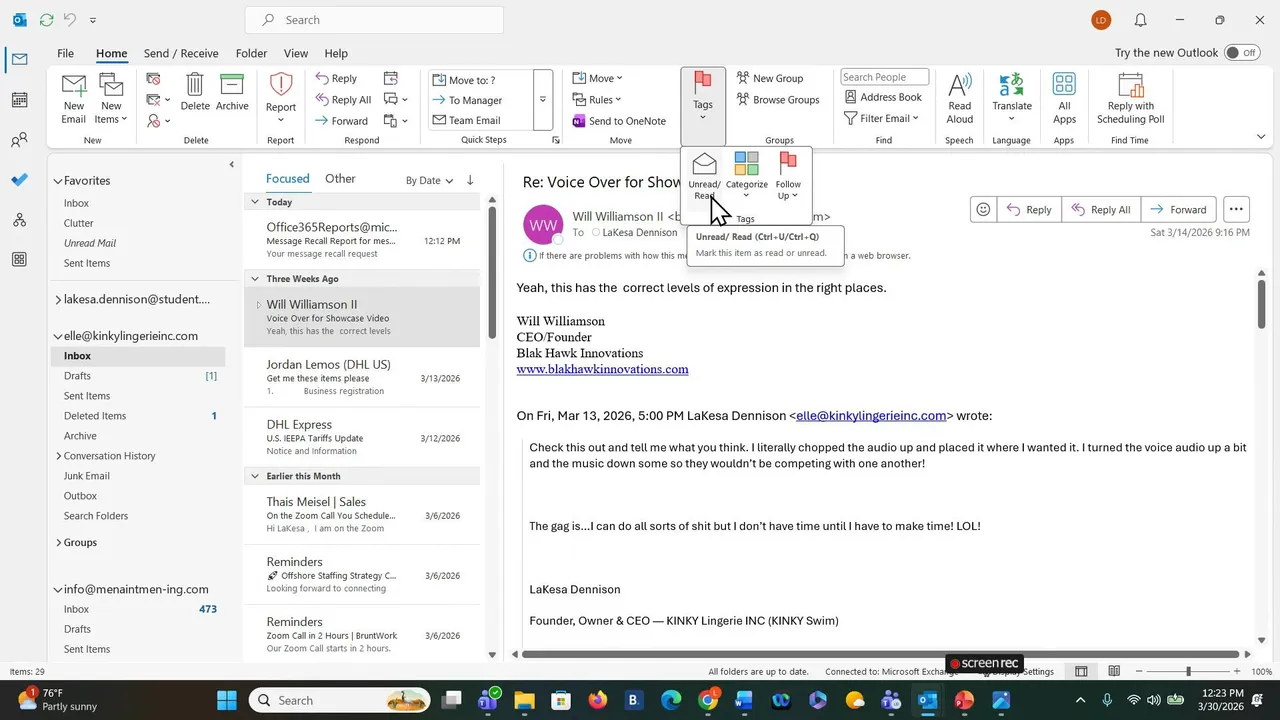Viewport: 1280px width, 720px height.
Task: Switch to Reading view in the status bar
Action: [1114, 671]
